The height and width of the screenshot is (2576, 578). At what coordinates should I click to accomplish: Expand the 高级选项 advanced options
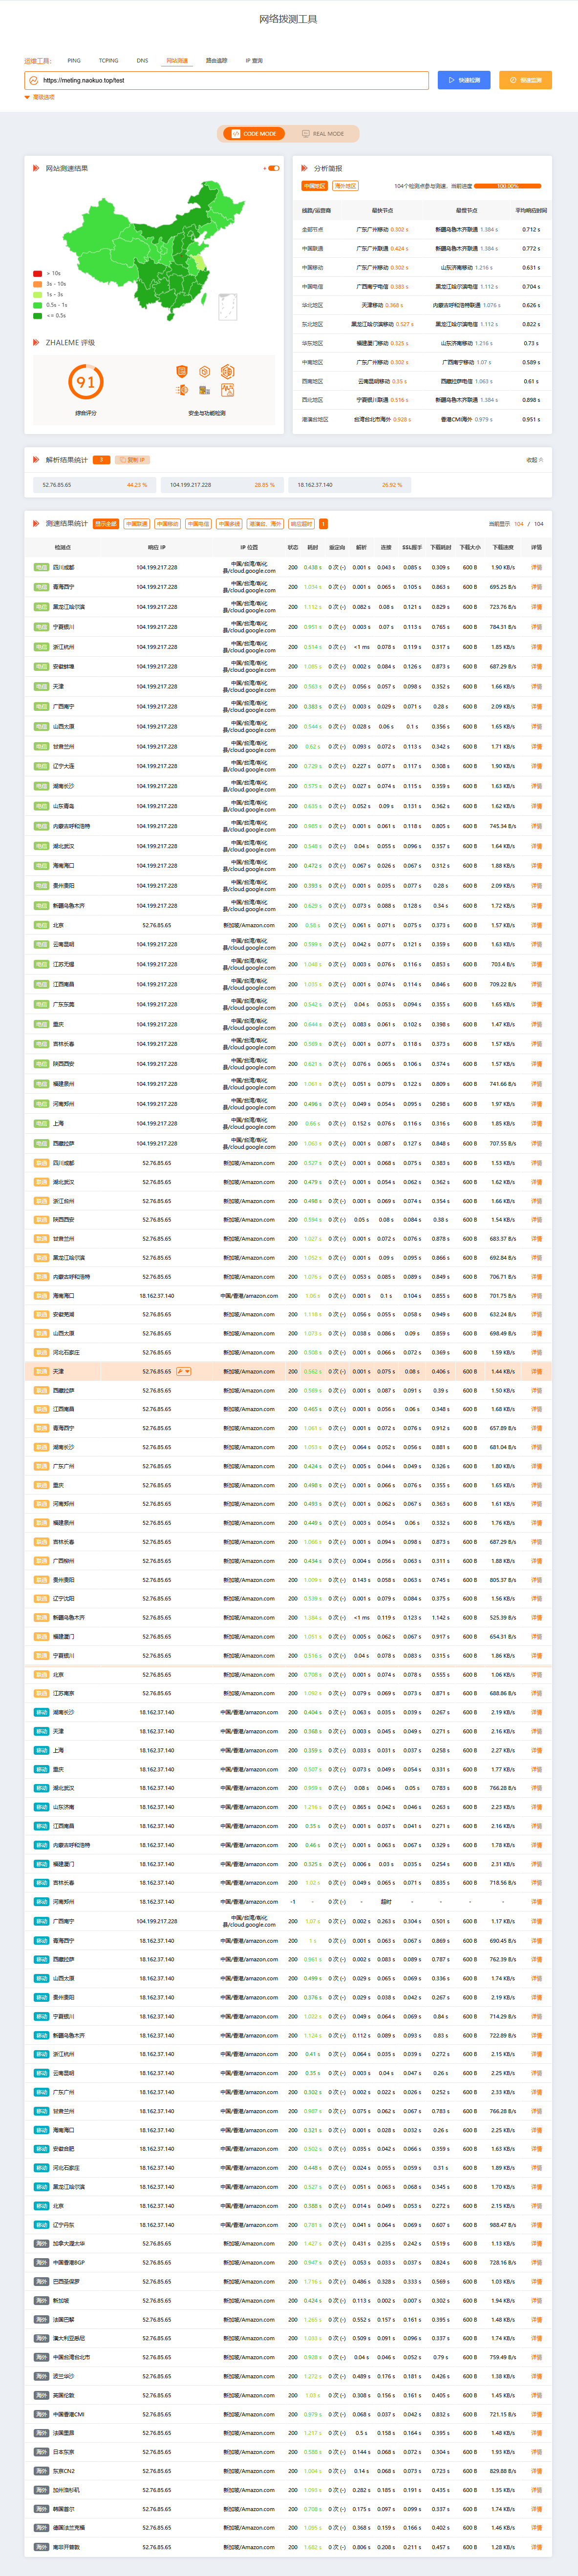pos(40,97)
